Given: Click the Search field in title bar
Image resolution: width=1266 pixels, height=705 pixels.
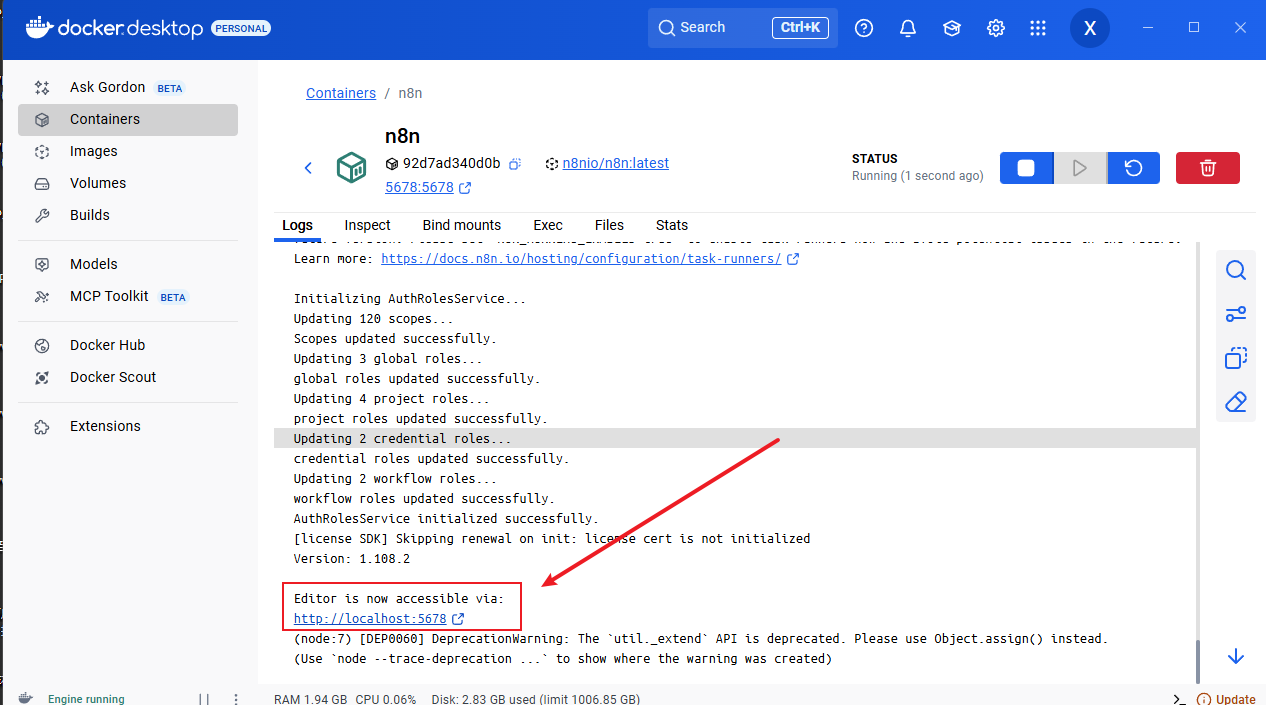Looking at the screenshot, I should tap(743, 28).
